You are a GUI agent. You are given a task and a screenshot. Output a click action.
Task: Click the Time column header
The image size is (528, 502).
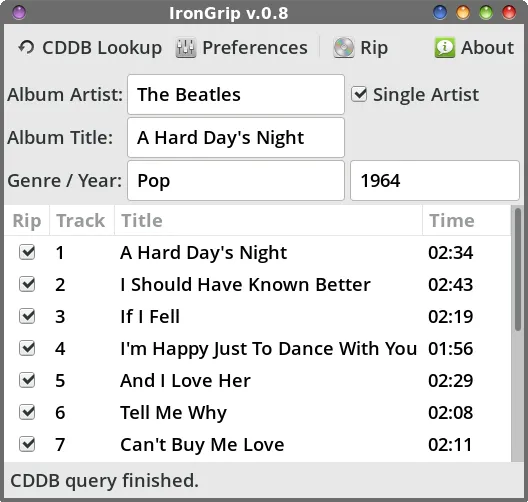click(x=466, y=221)
